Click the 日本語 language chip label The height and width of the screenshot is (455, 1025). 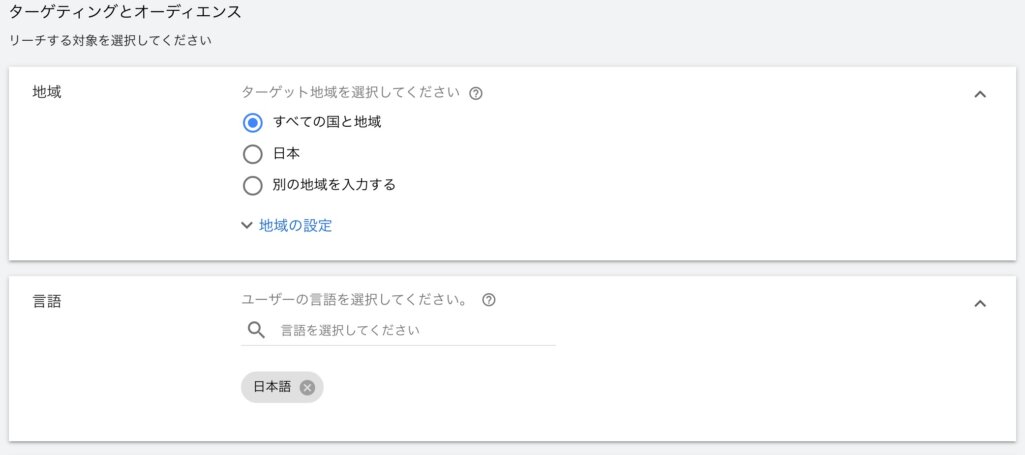pos(272,388)
